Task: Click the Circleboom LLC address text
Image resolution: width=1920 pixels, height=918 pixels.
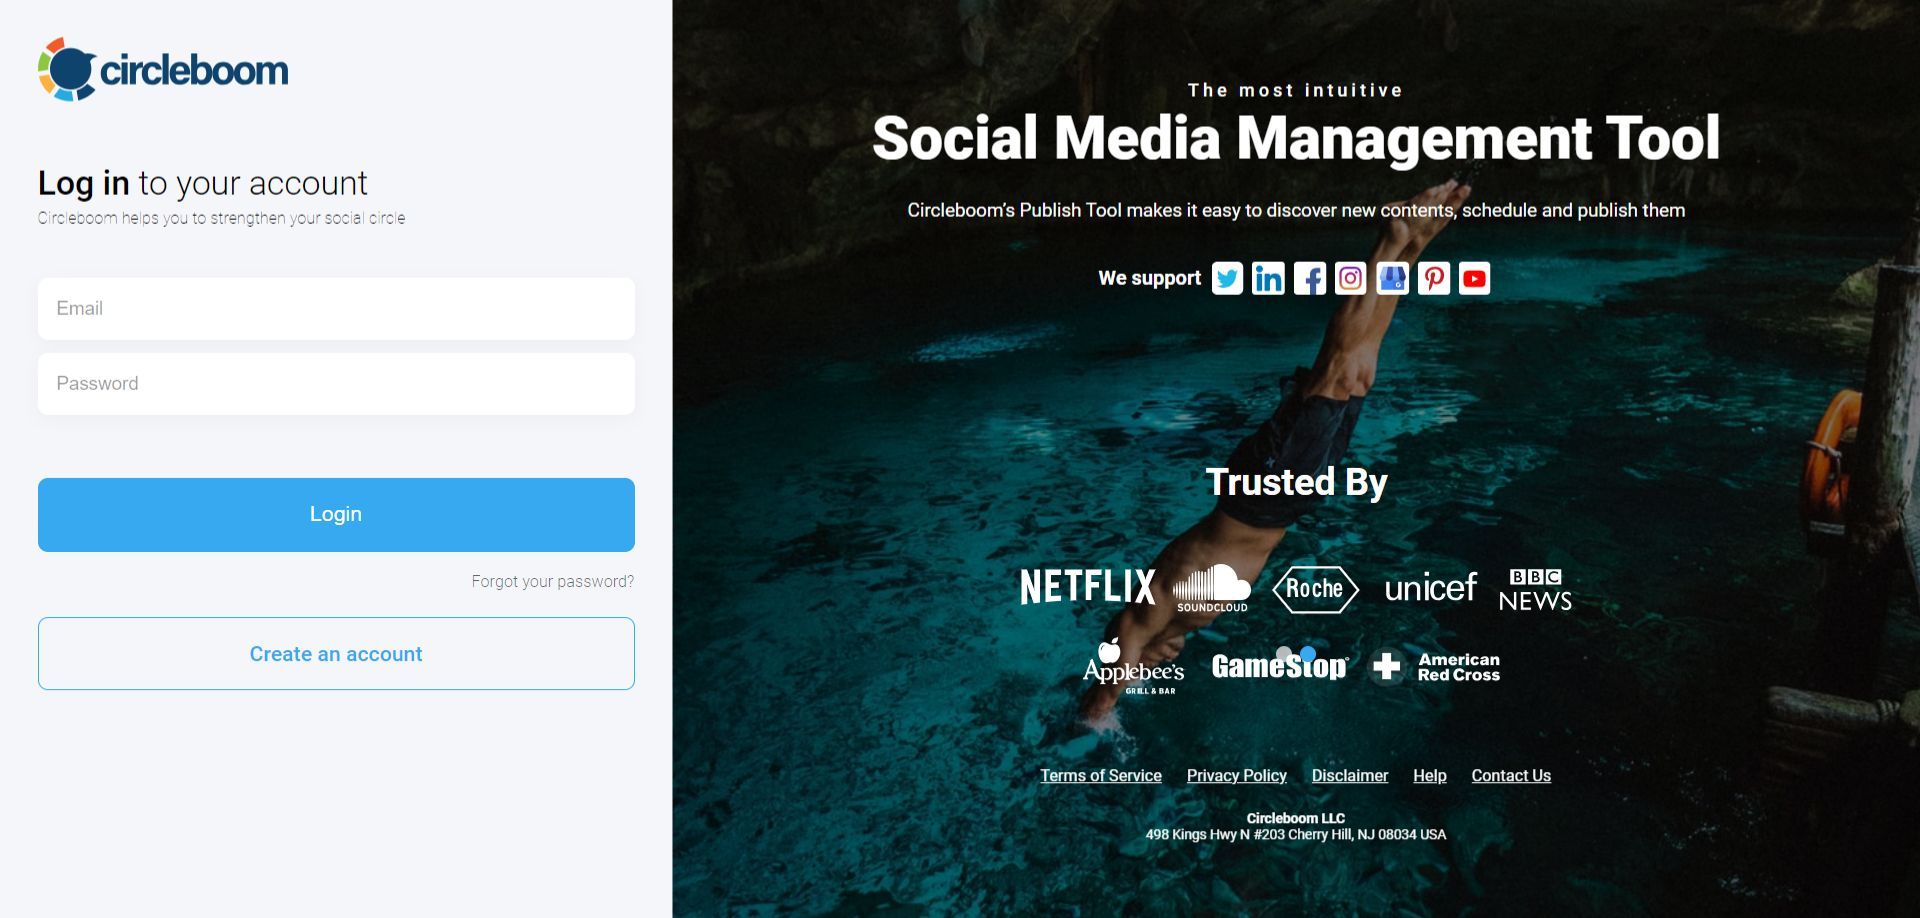Action: click(1296, 826)
